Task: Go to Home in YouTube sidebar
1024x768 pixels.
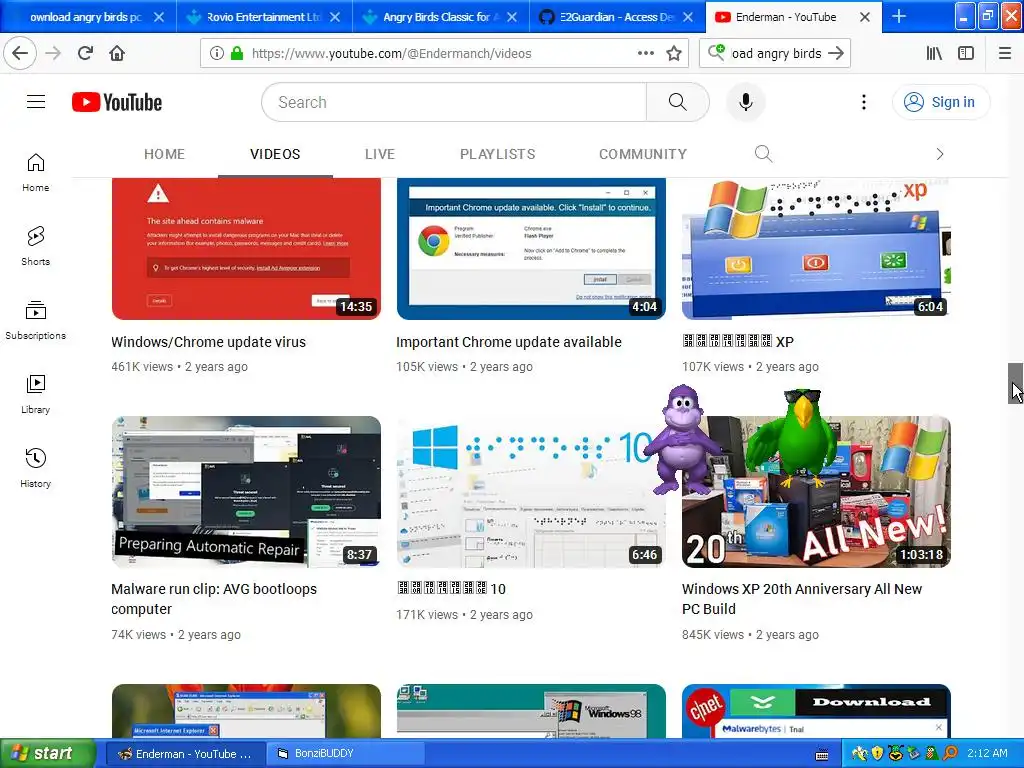Action: click(36, 173)
